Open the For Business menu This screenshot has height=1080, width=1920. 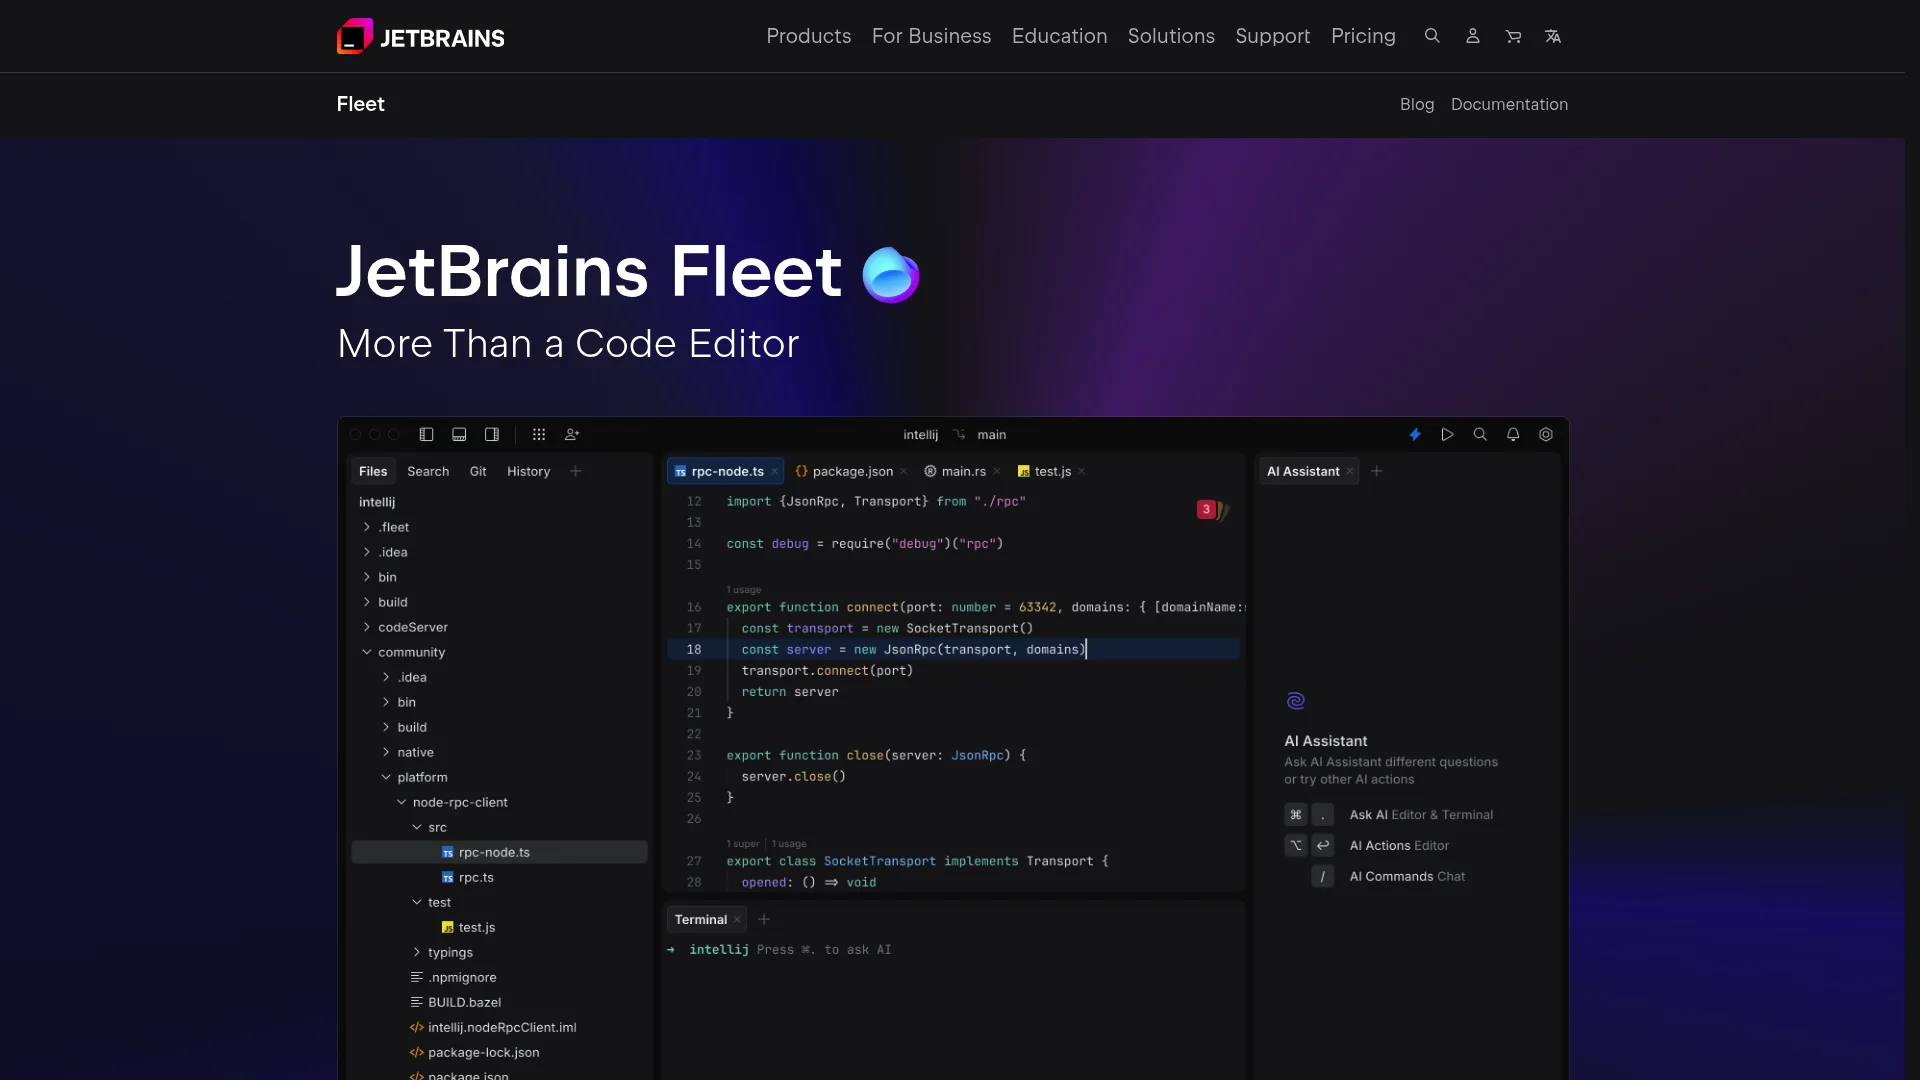pyautogui.click(x=932, y=36)
